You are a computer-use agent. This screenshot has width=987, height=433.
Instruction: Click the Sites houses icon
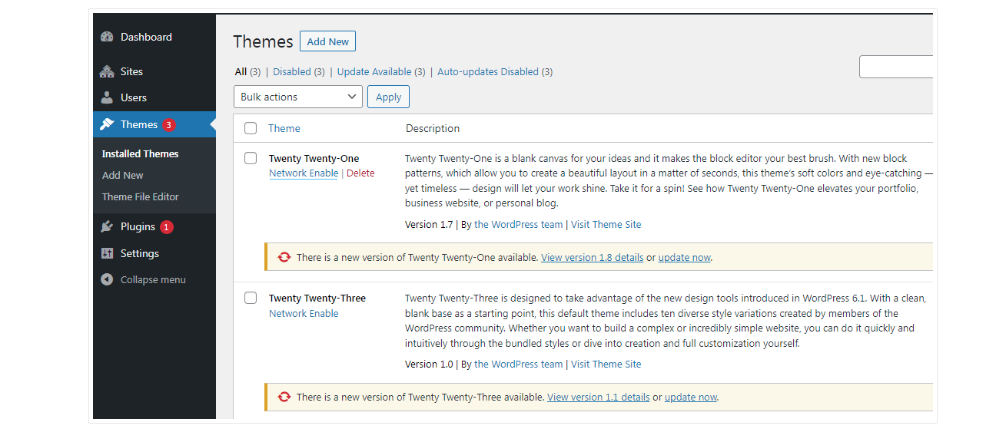pyautogui.click(x=106, y=72)
